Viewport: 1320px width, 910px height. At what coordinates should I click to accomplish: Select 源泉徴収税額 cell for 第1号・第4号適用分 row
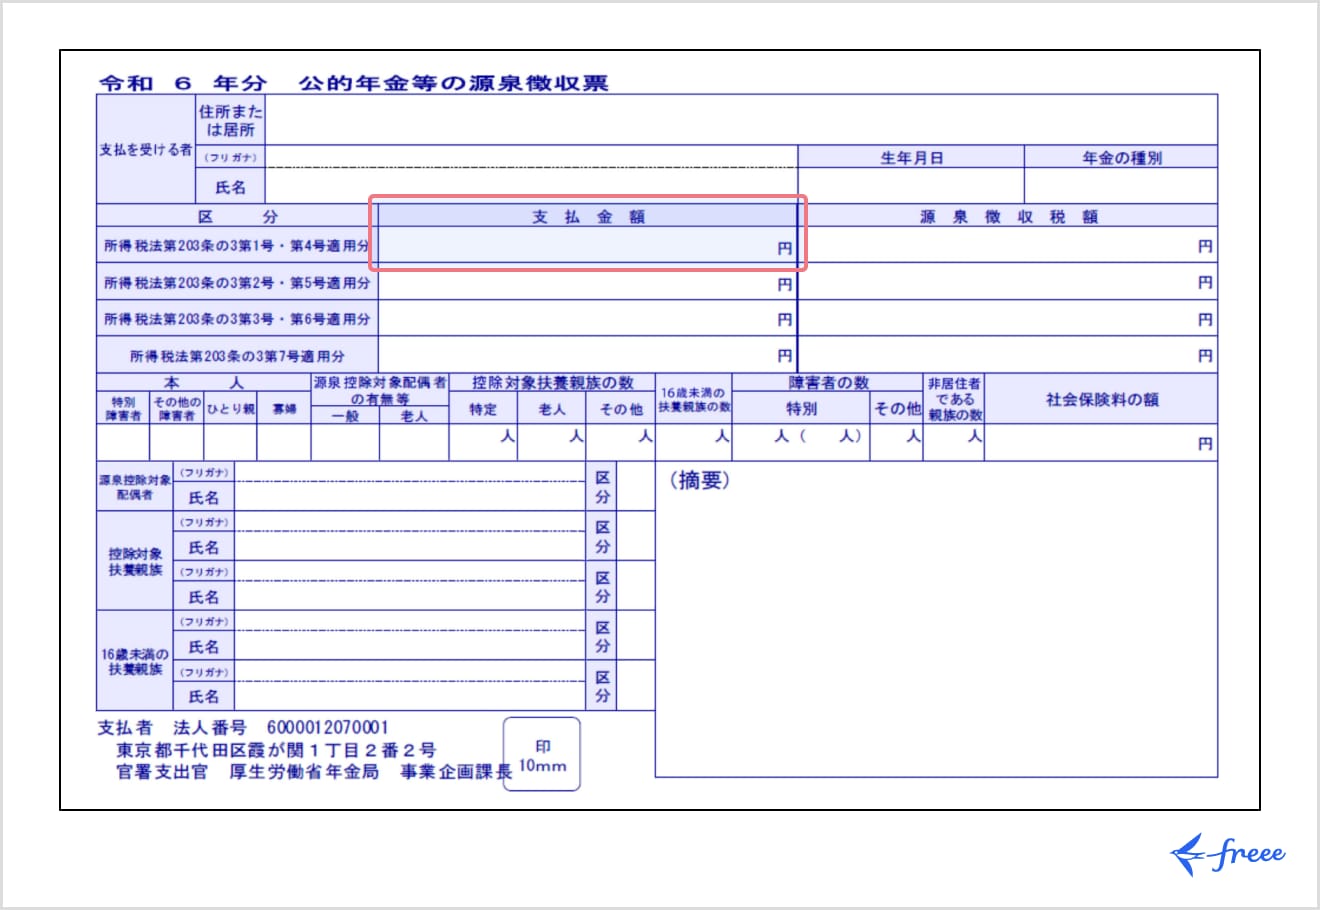pyautogui.click(x=1007, y=246)
